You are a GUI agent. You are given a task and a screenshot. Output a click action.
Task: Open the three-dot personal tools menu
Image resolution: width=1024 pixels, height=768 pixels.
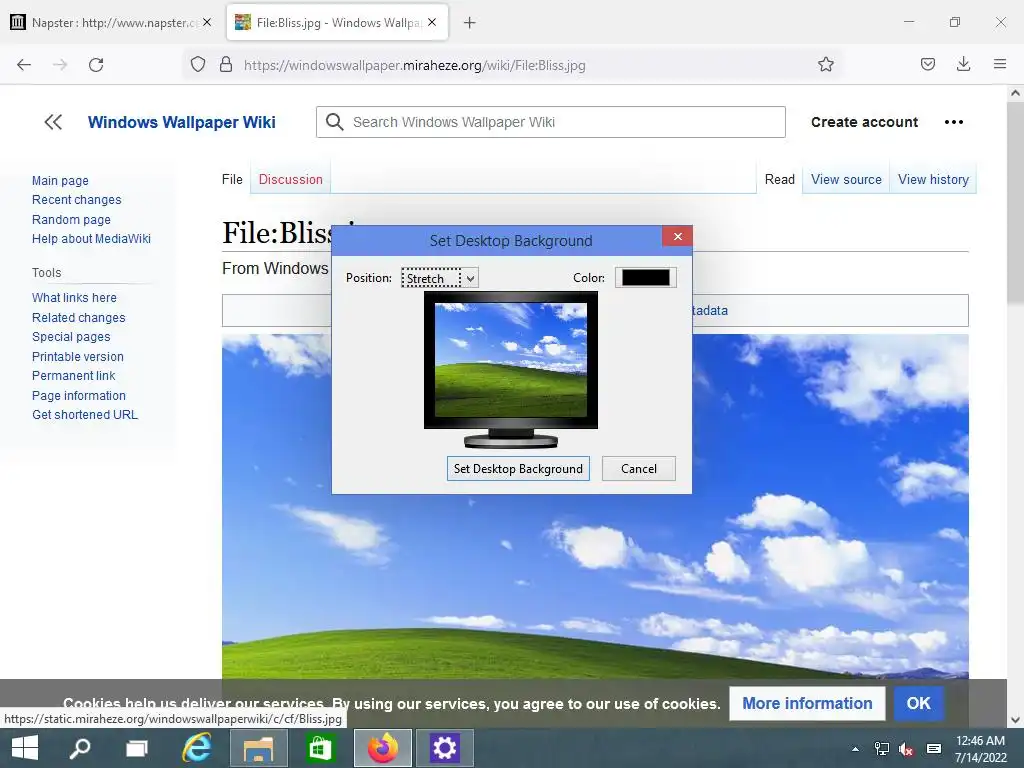point(953,122)
